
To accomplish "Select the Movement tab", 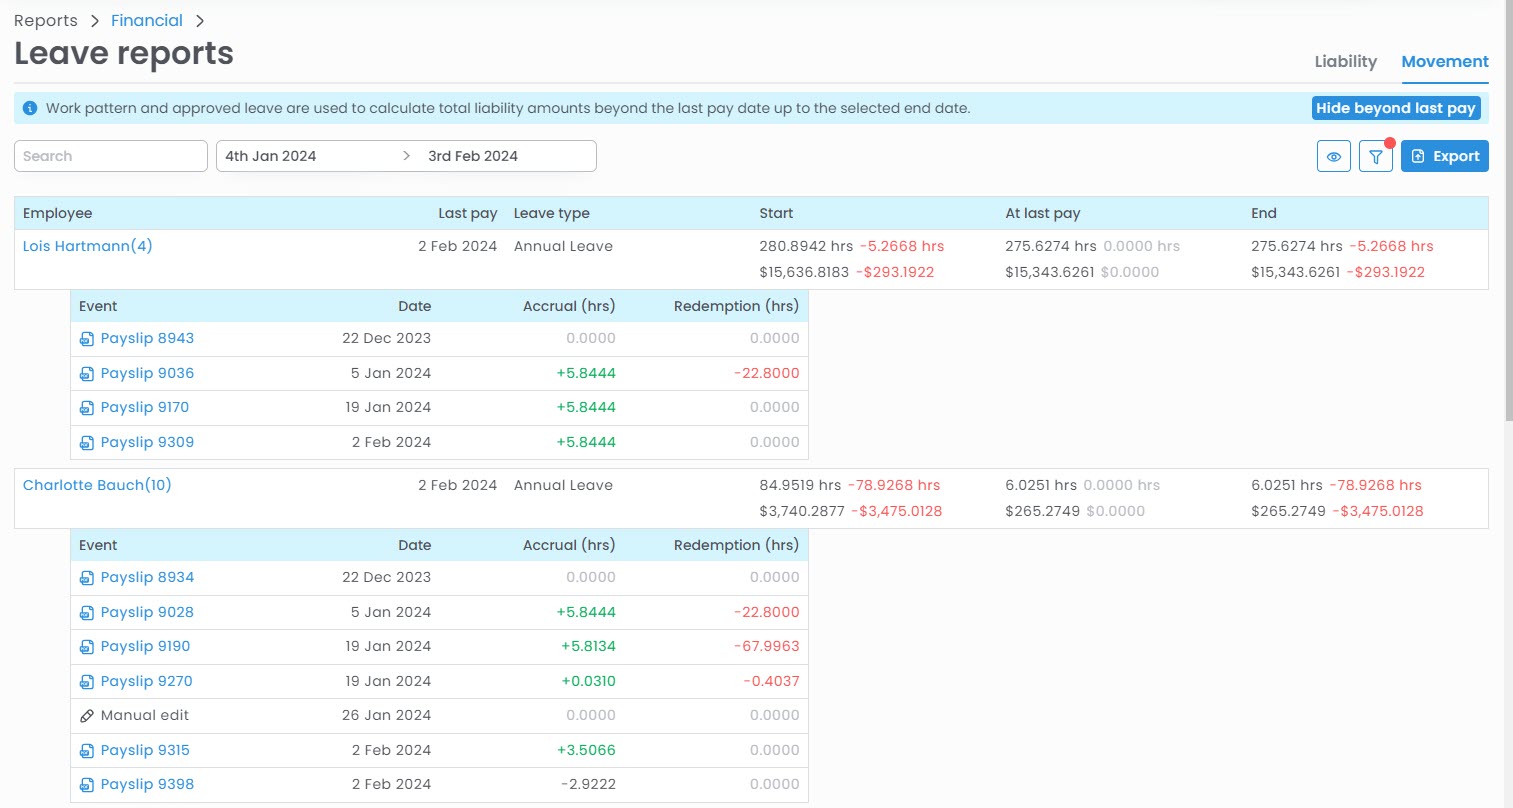I will tap(1444, 62).
